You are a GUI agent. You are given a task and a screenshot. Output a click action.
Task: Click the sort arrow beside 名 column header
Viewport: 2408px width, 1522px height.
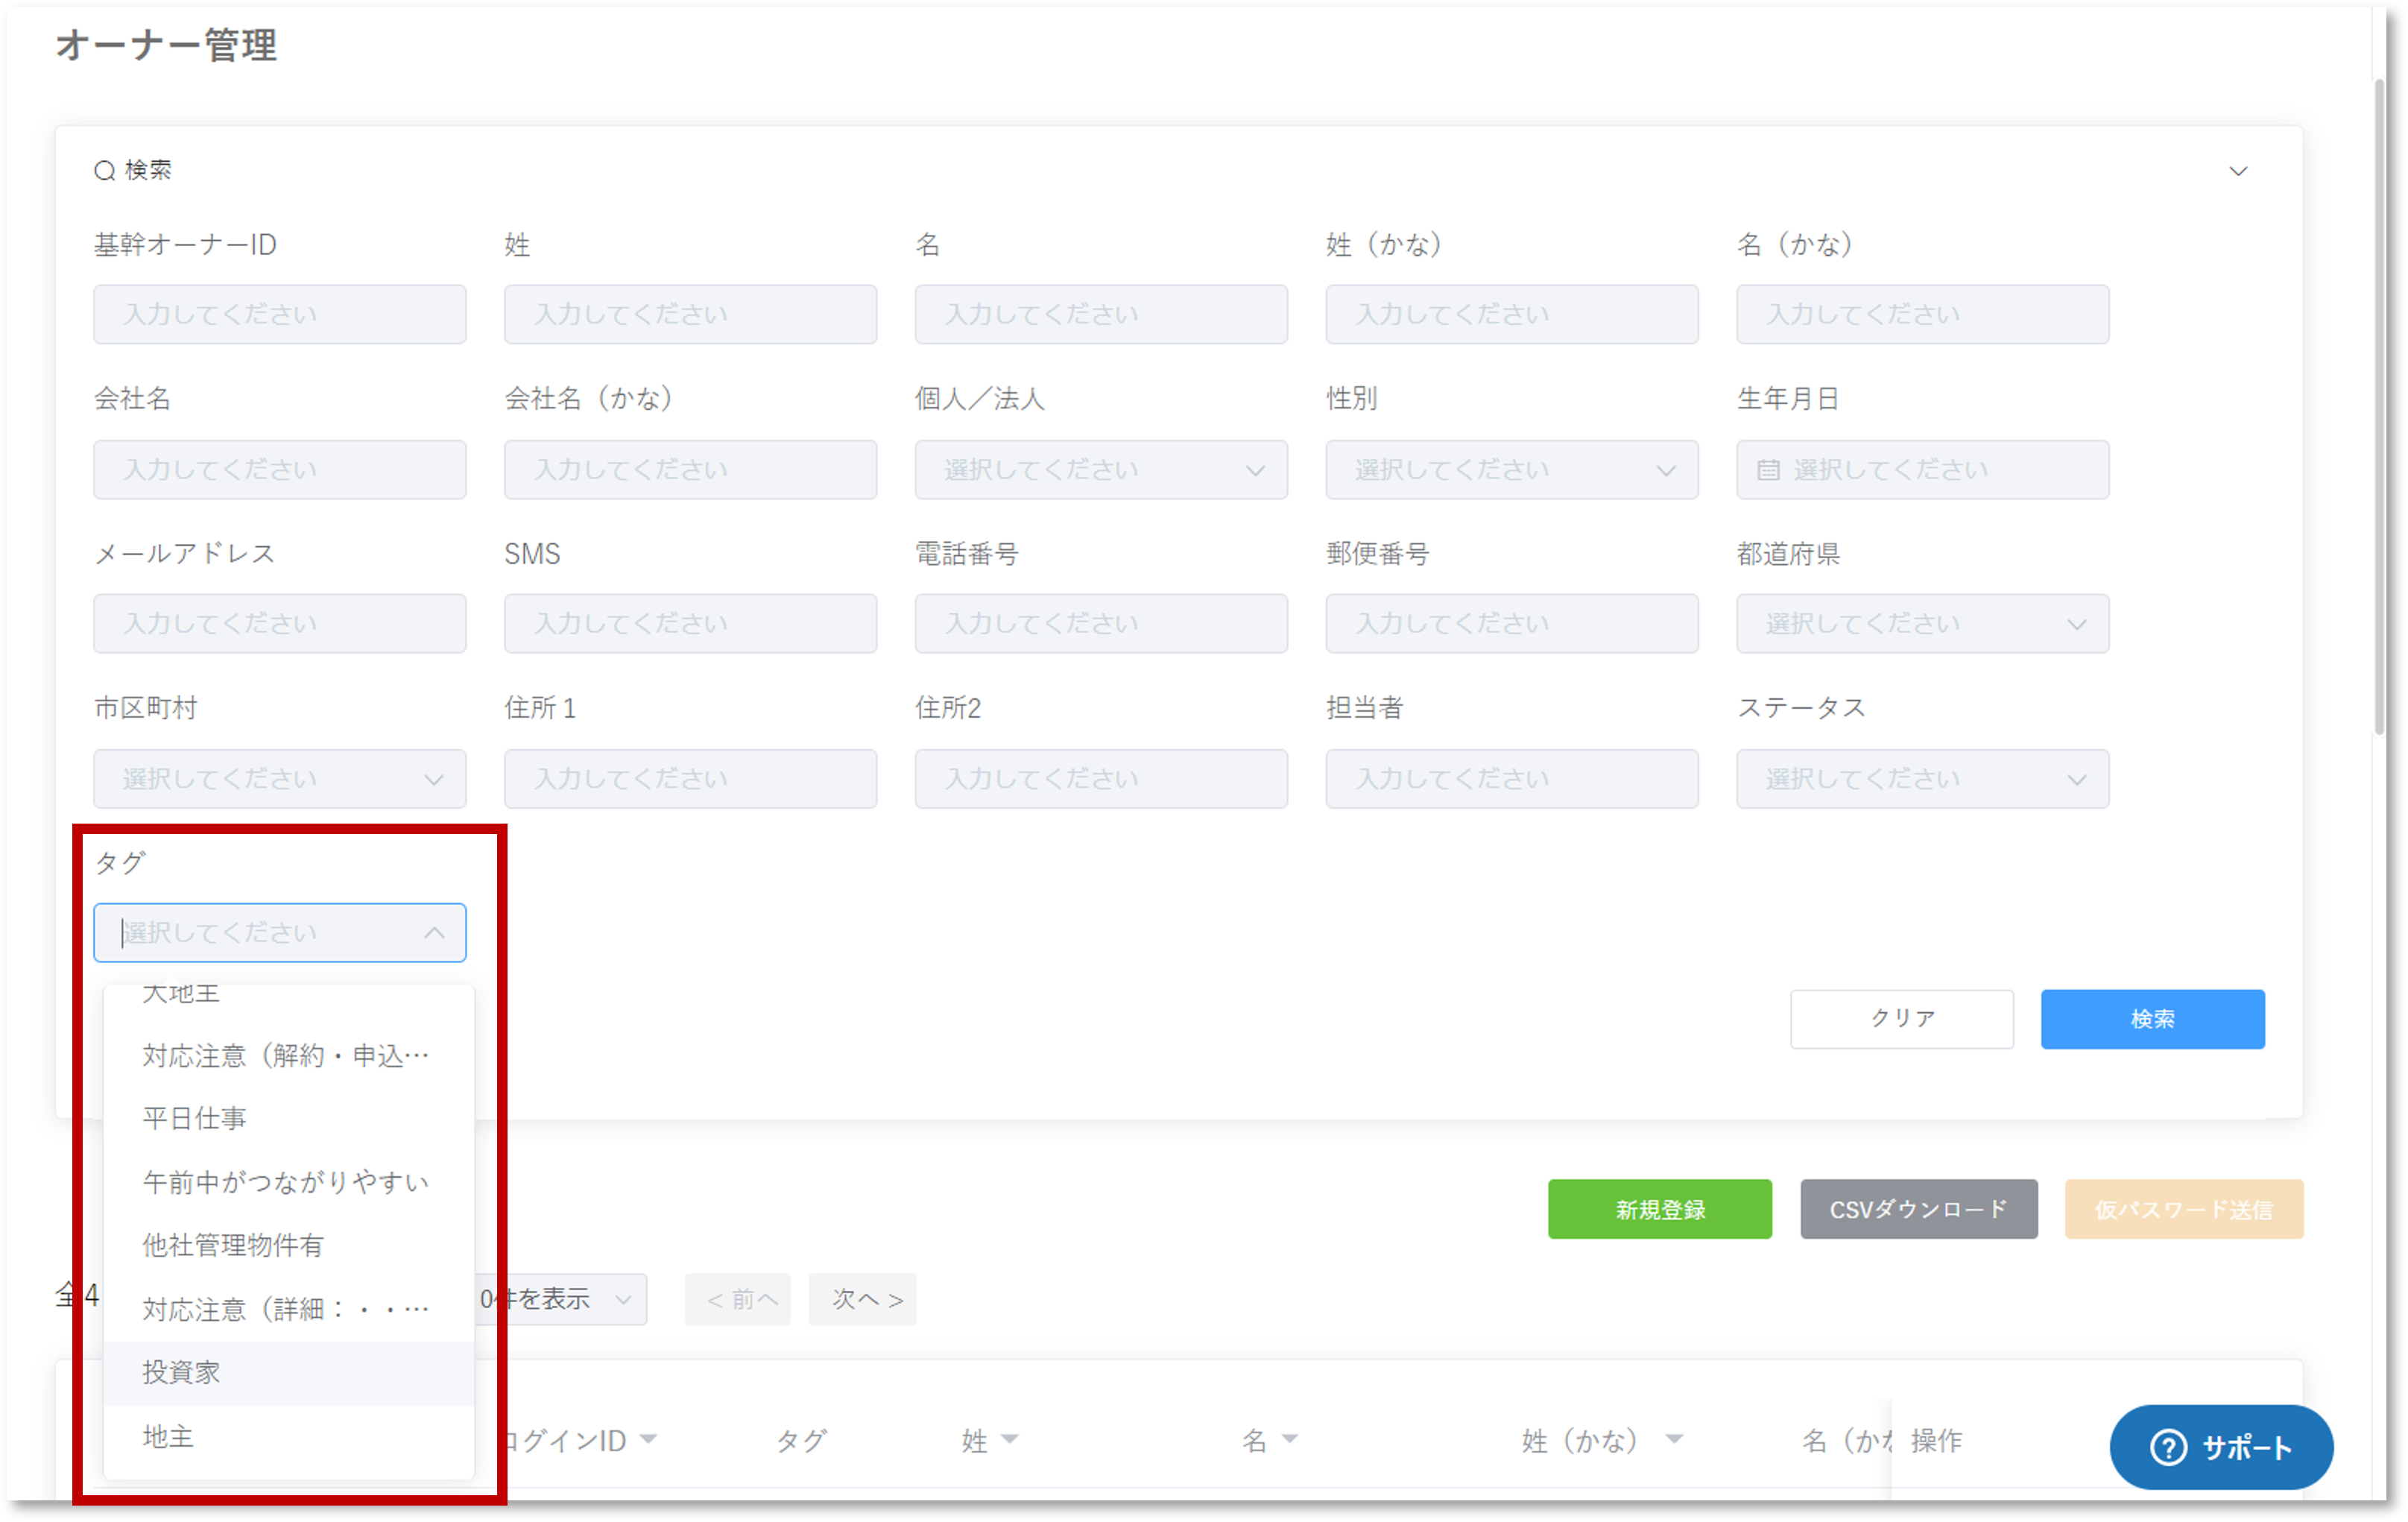point(1290,1439)
